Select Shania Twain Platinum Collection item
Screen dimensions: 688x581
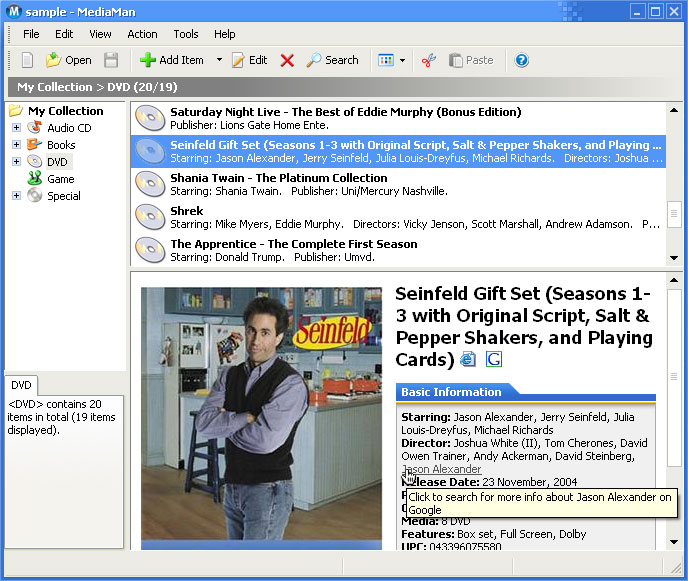[398, 184]
